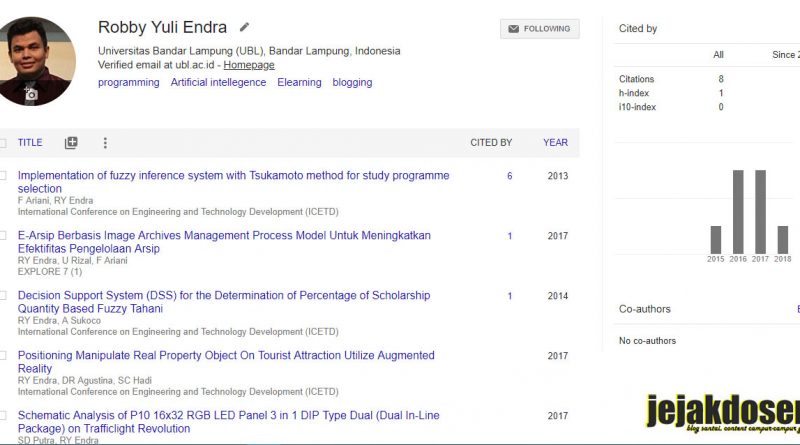This screenshot has height=445, width=800.
Task: Sort articles by TITLE column header
Action: point(30,143)
